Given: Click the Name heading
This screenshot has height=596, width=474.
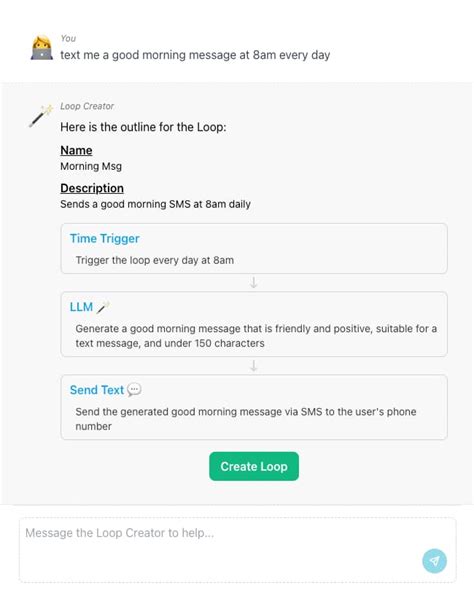Looking at the screenshot, I should (x=76, y=151).
